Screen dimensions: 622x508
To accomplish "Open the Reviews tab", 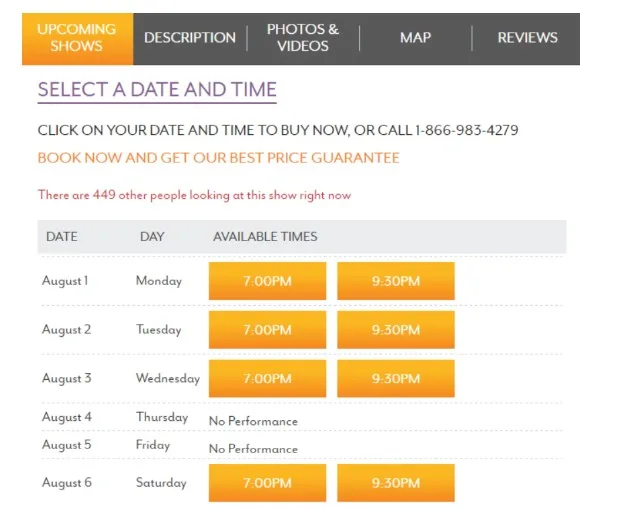I will coord(527,38).
